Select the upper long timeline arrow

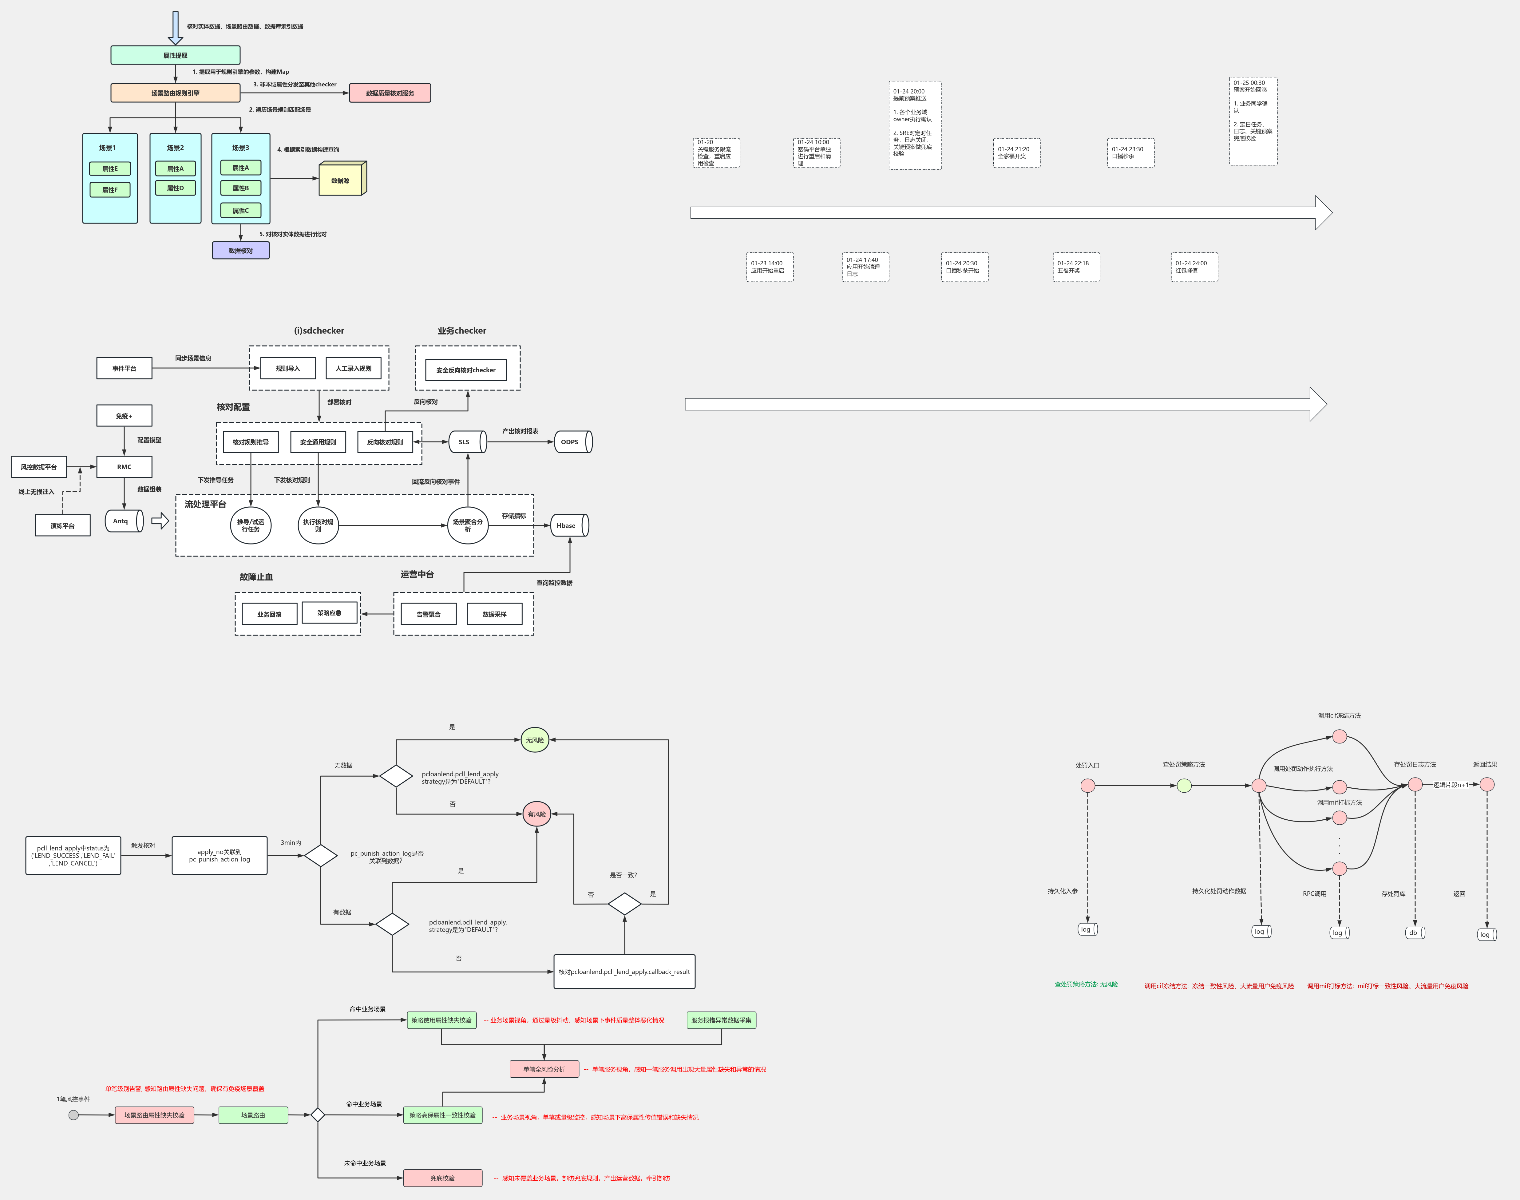(x=1010, y=213)
